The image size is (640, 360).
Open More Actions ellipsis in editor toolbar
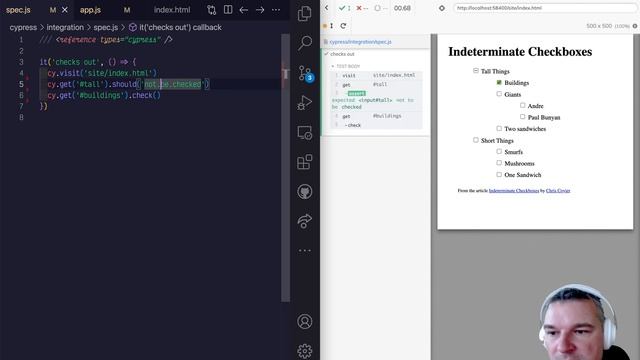tap(276, 10)
